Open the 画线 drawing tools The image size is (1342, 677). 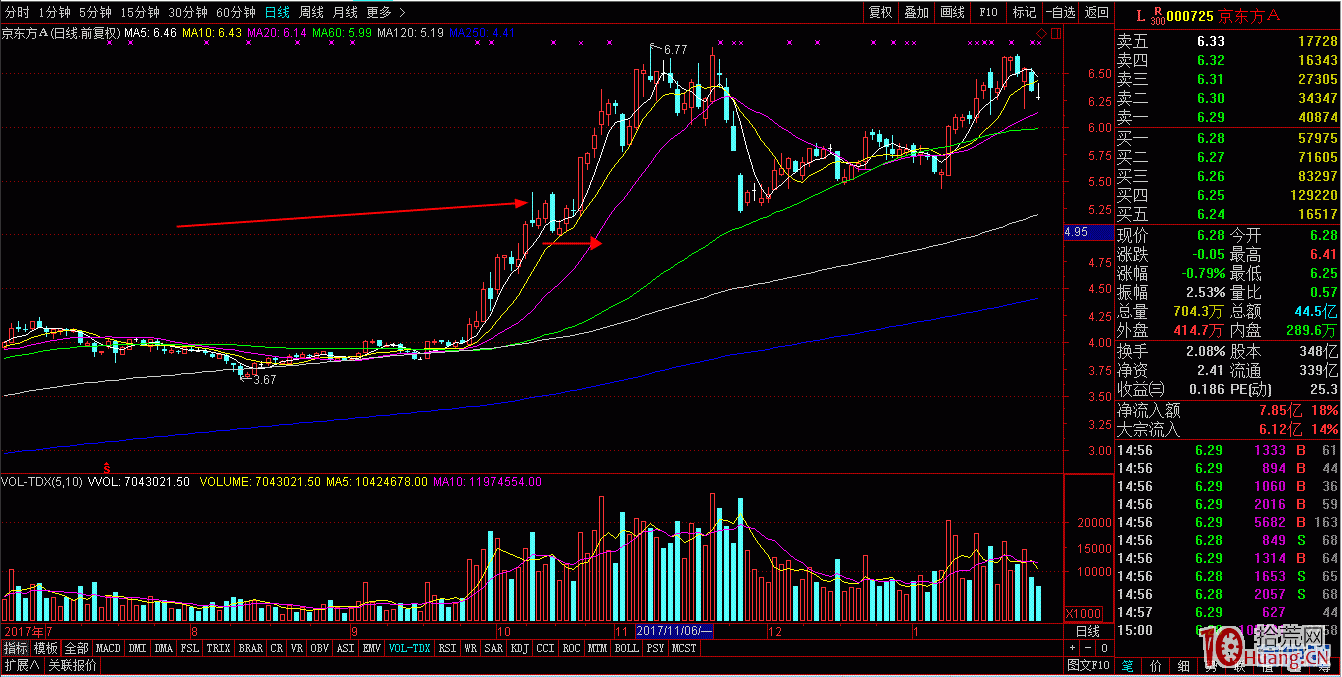[952, 12]
